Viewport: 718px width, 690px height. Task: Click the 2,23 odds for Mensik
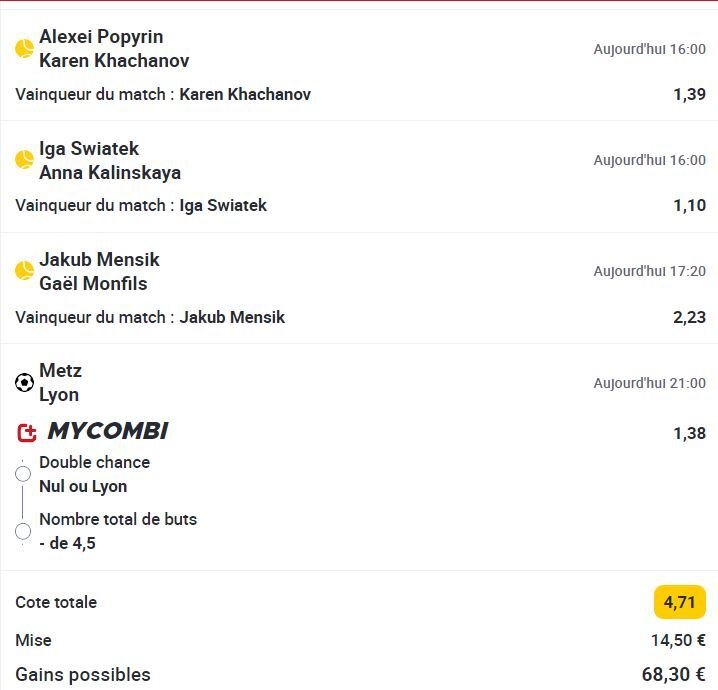pos(689,317)
